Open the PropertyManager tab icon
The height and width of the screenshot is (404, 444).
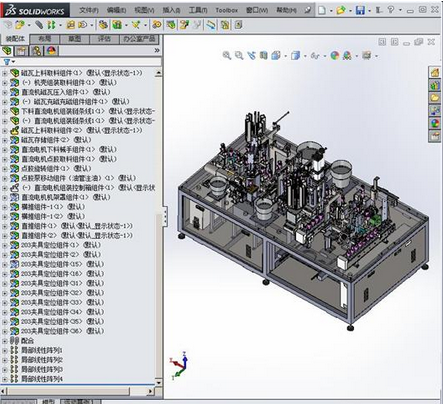pyautogui.click(x=22, y=51)
